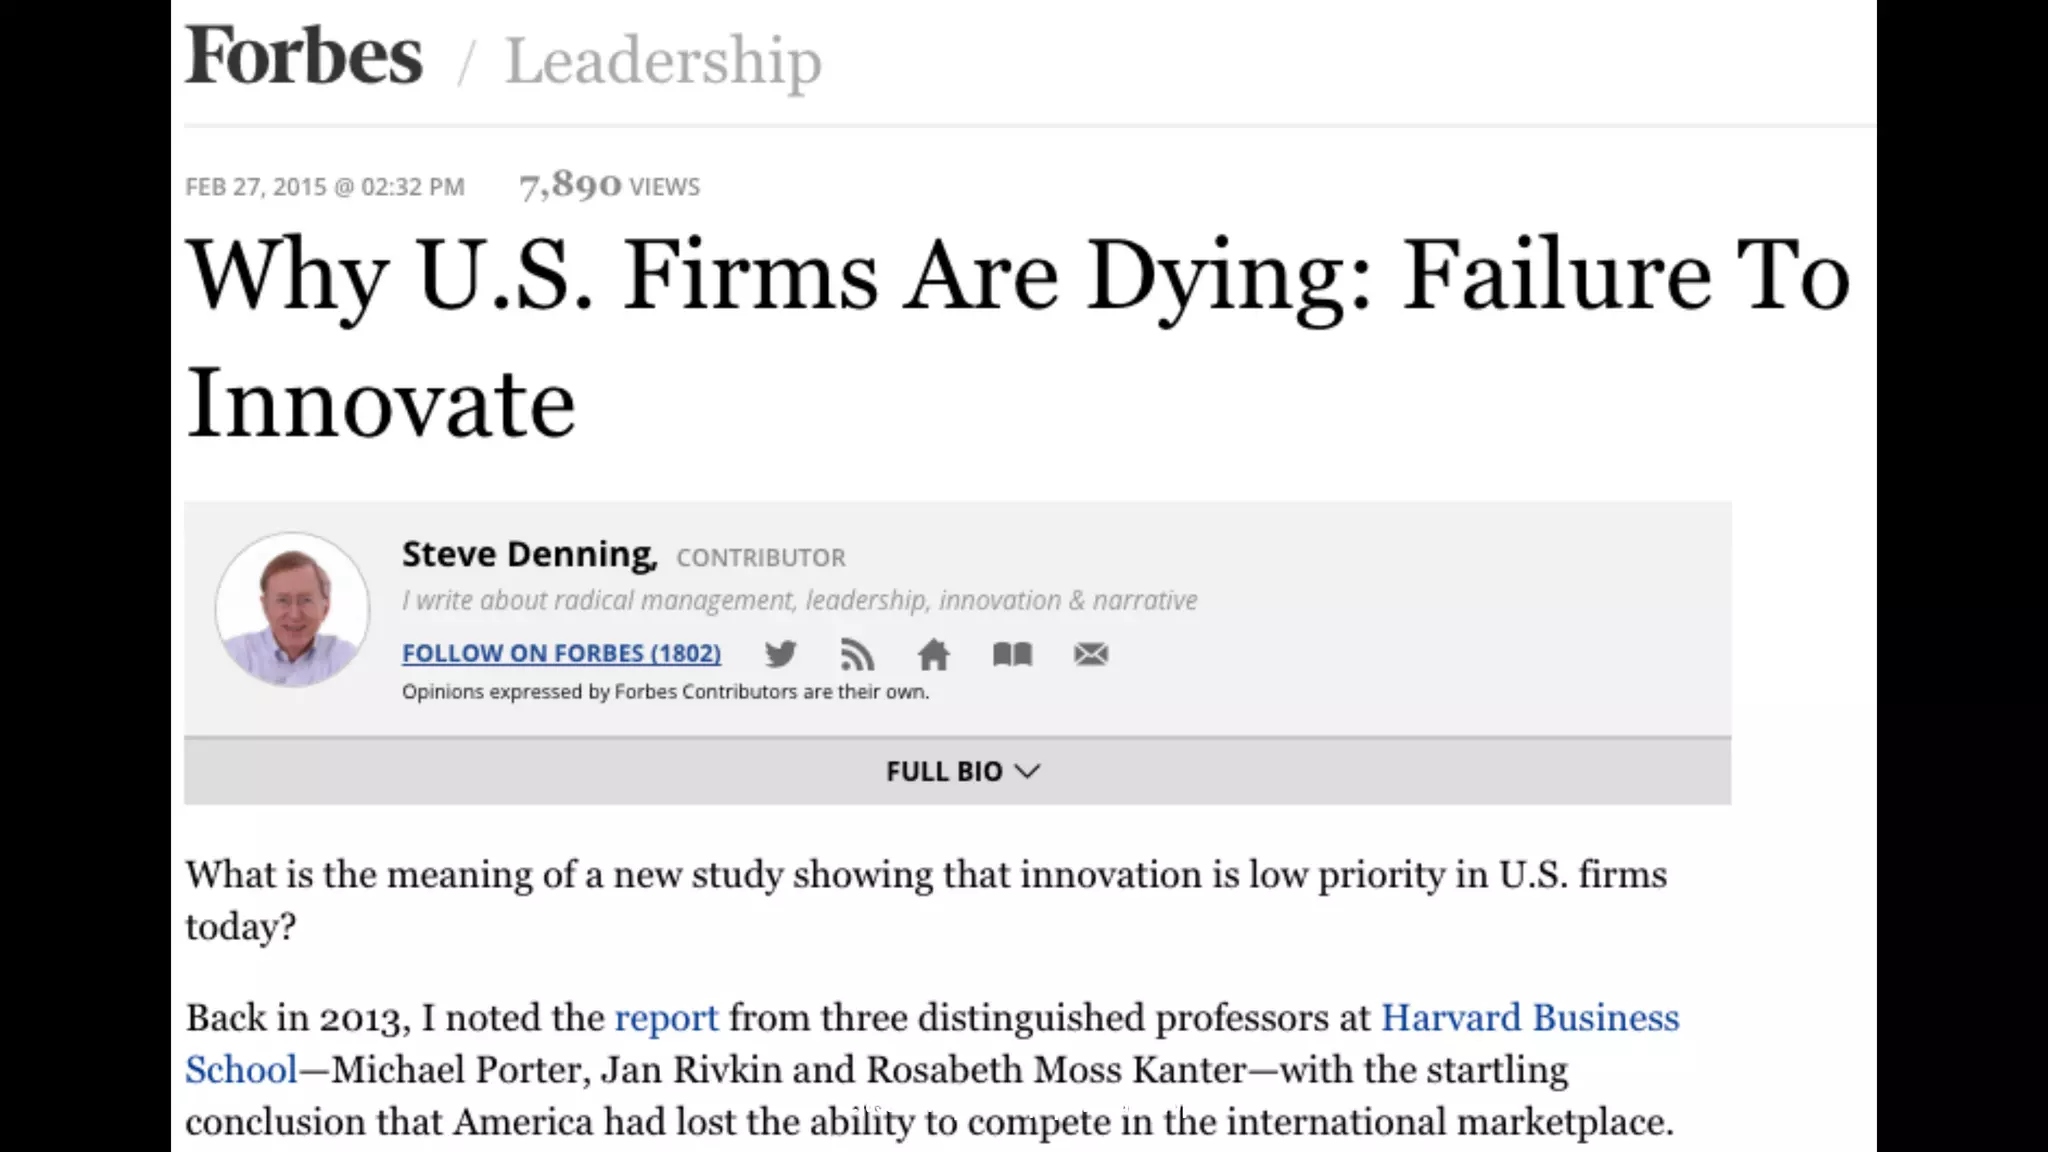Viewport: 2048px width, 1152px height.
Task: Expand the FULL BIO section
Action: point(944,771)
